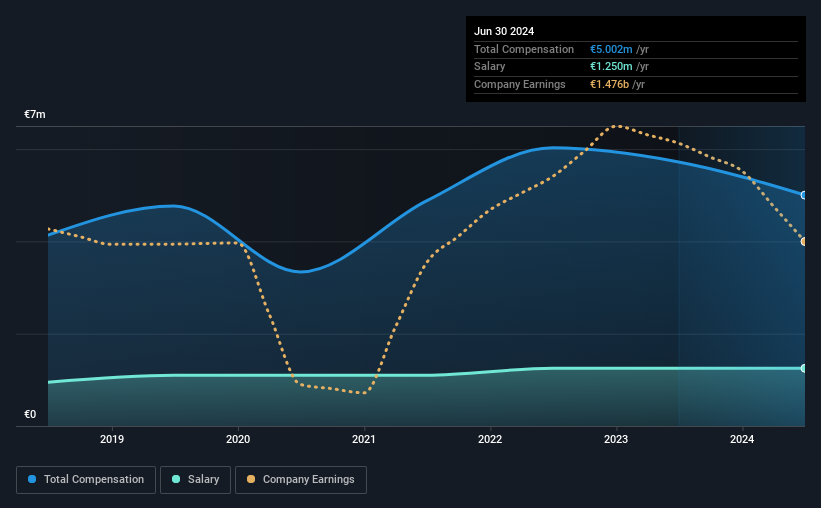Screen dimensions: 821x508
Task: Toggle the Salary legend button
Action: click(x=195, y=480)
